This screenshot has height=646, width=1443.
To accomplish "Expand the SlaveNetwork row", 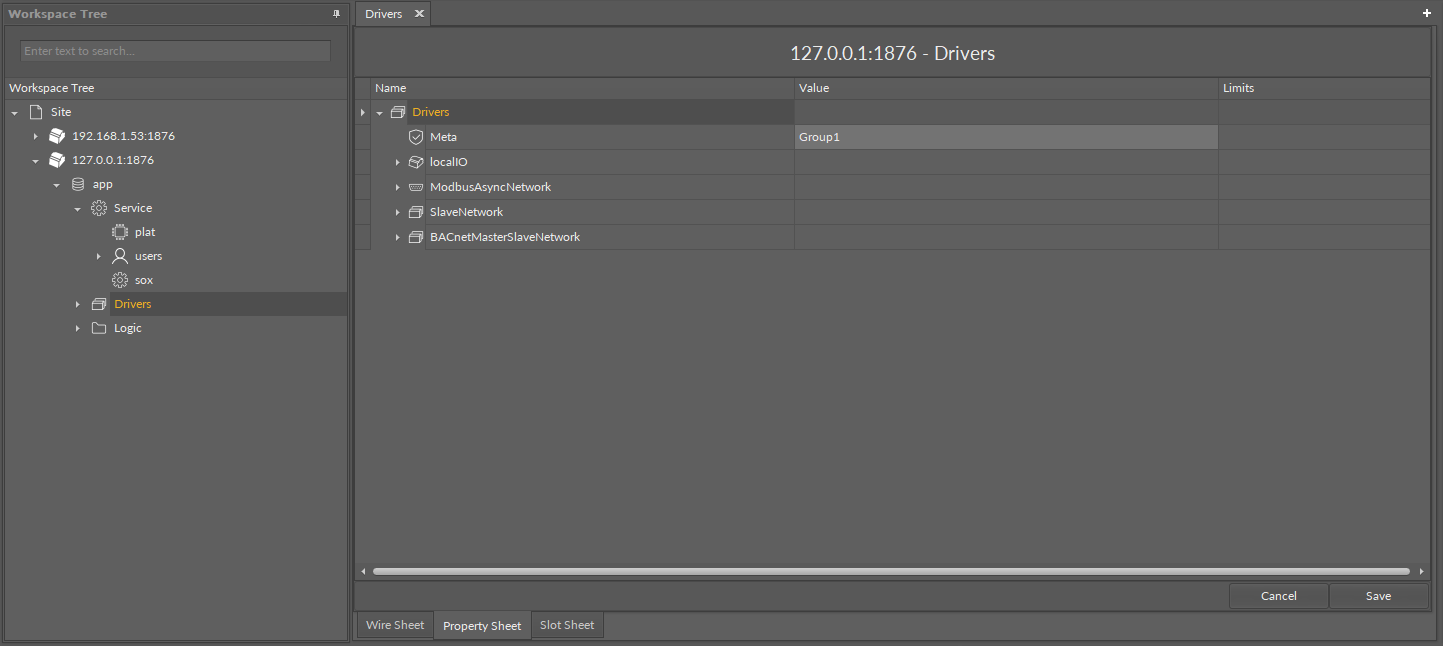I will click(397, 212).
